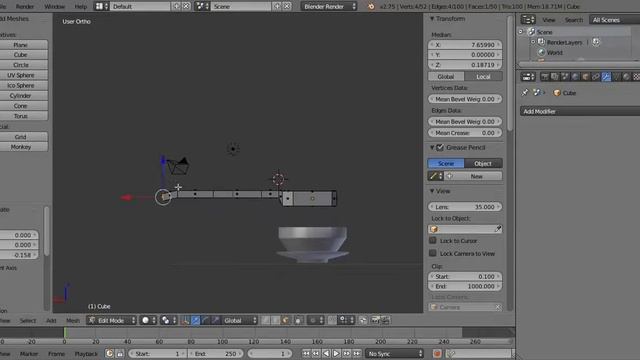Delete the Default screen layout with X
The height and width of the screenshot is (360, 640).
[x=186, y=7]
